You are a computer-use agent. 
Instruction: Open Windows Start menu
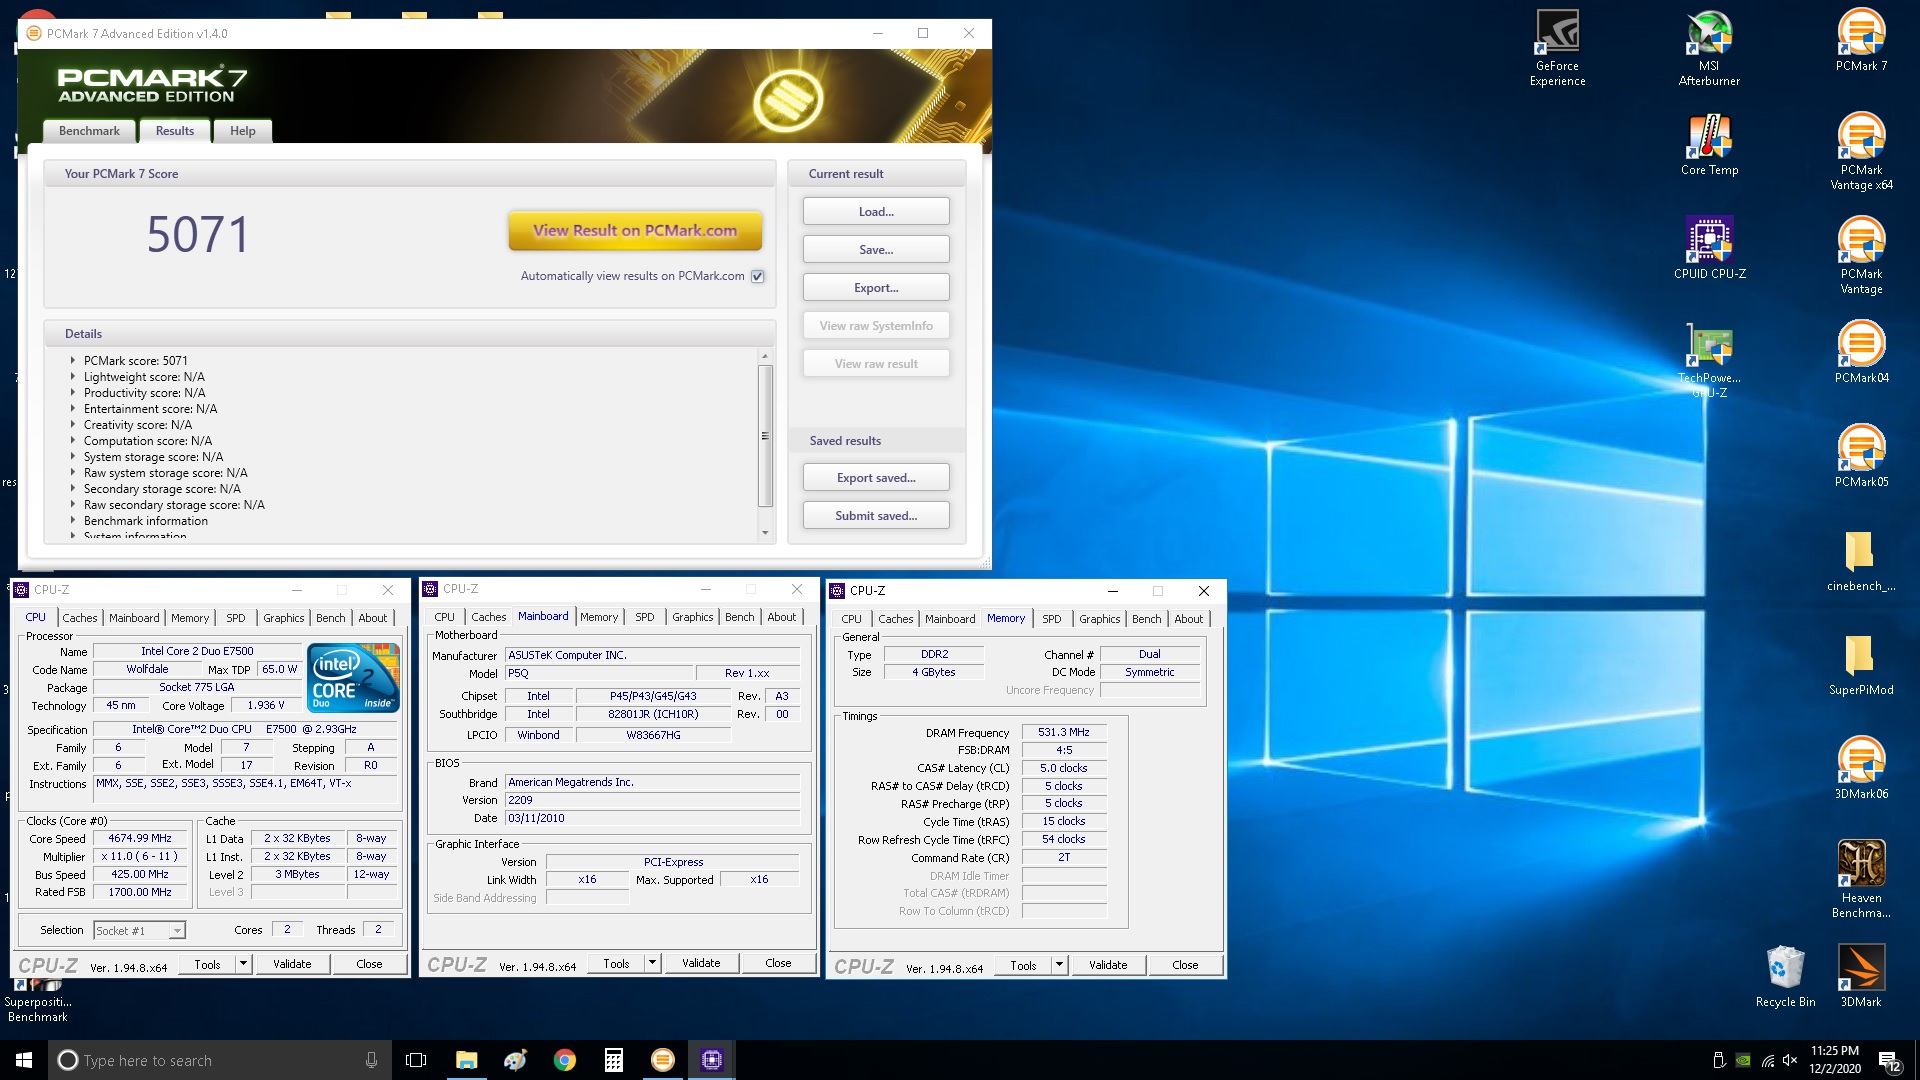tap(24, 1060)
